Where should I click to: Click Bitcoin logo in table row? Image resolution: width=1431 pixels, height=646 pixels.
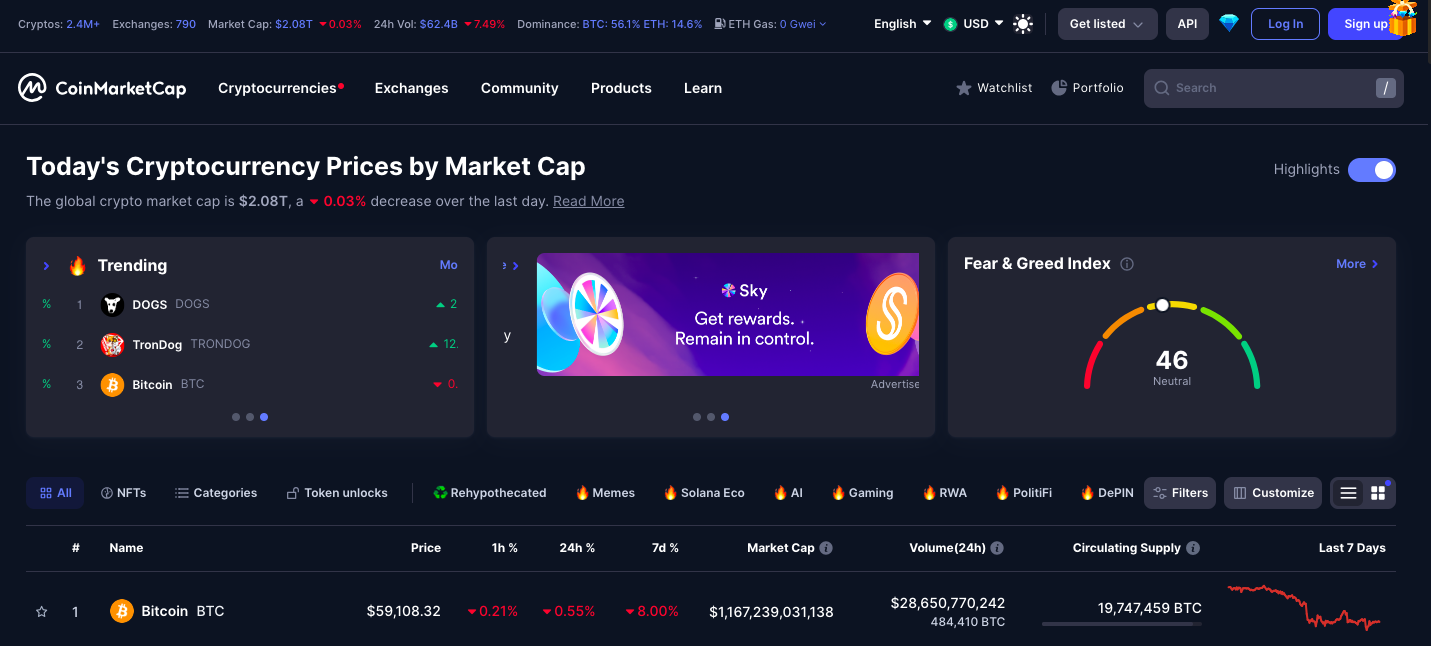click(122, 611)
